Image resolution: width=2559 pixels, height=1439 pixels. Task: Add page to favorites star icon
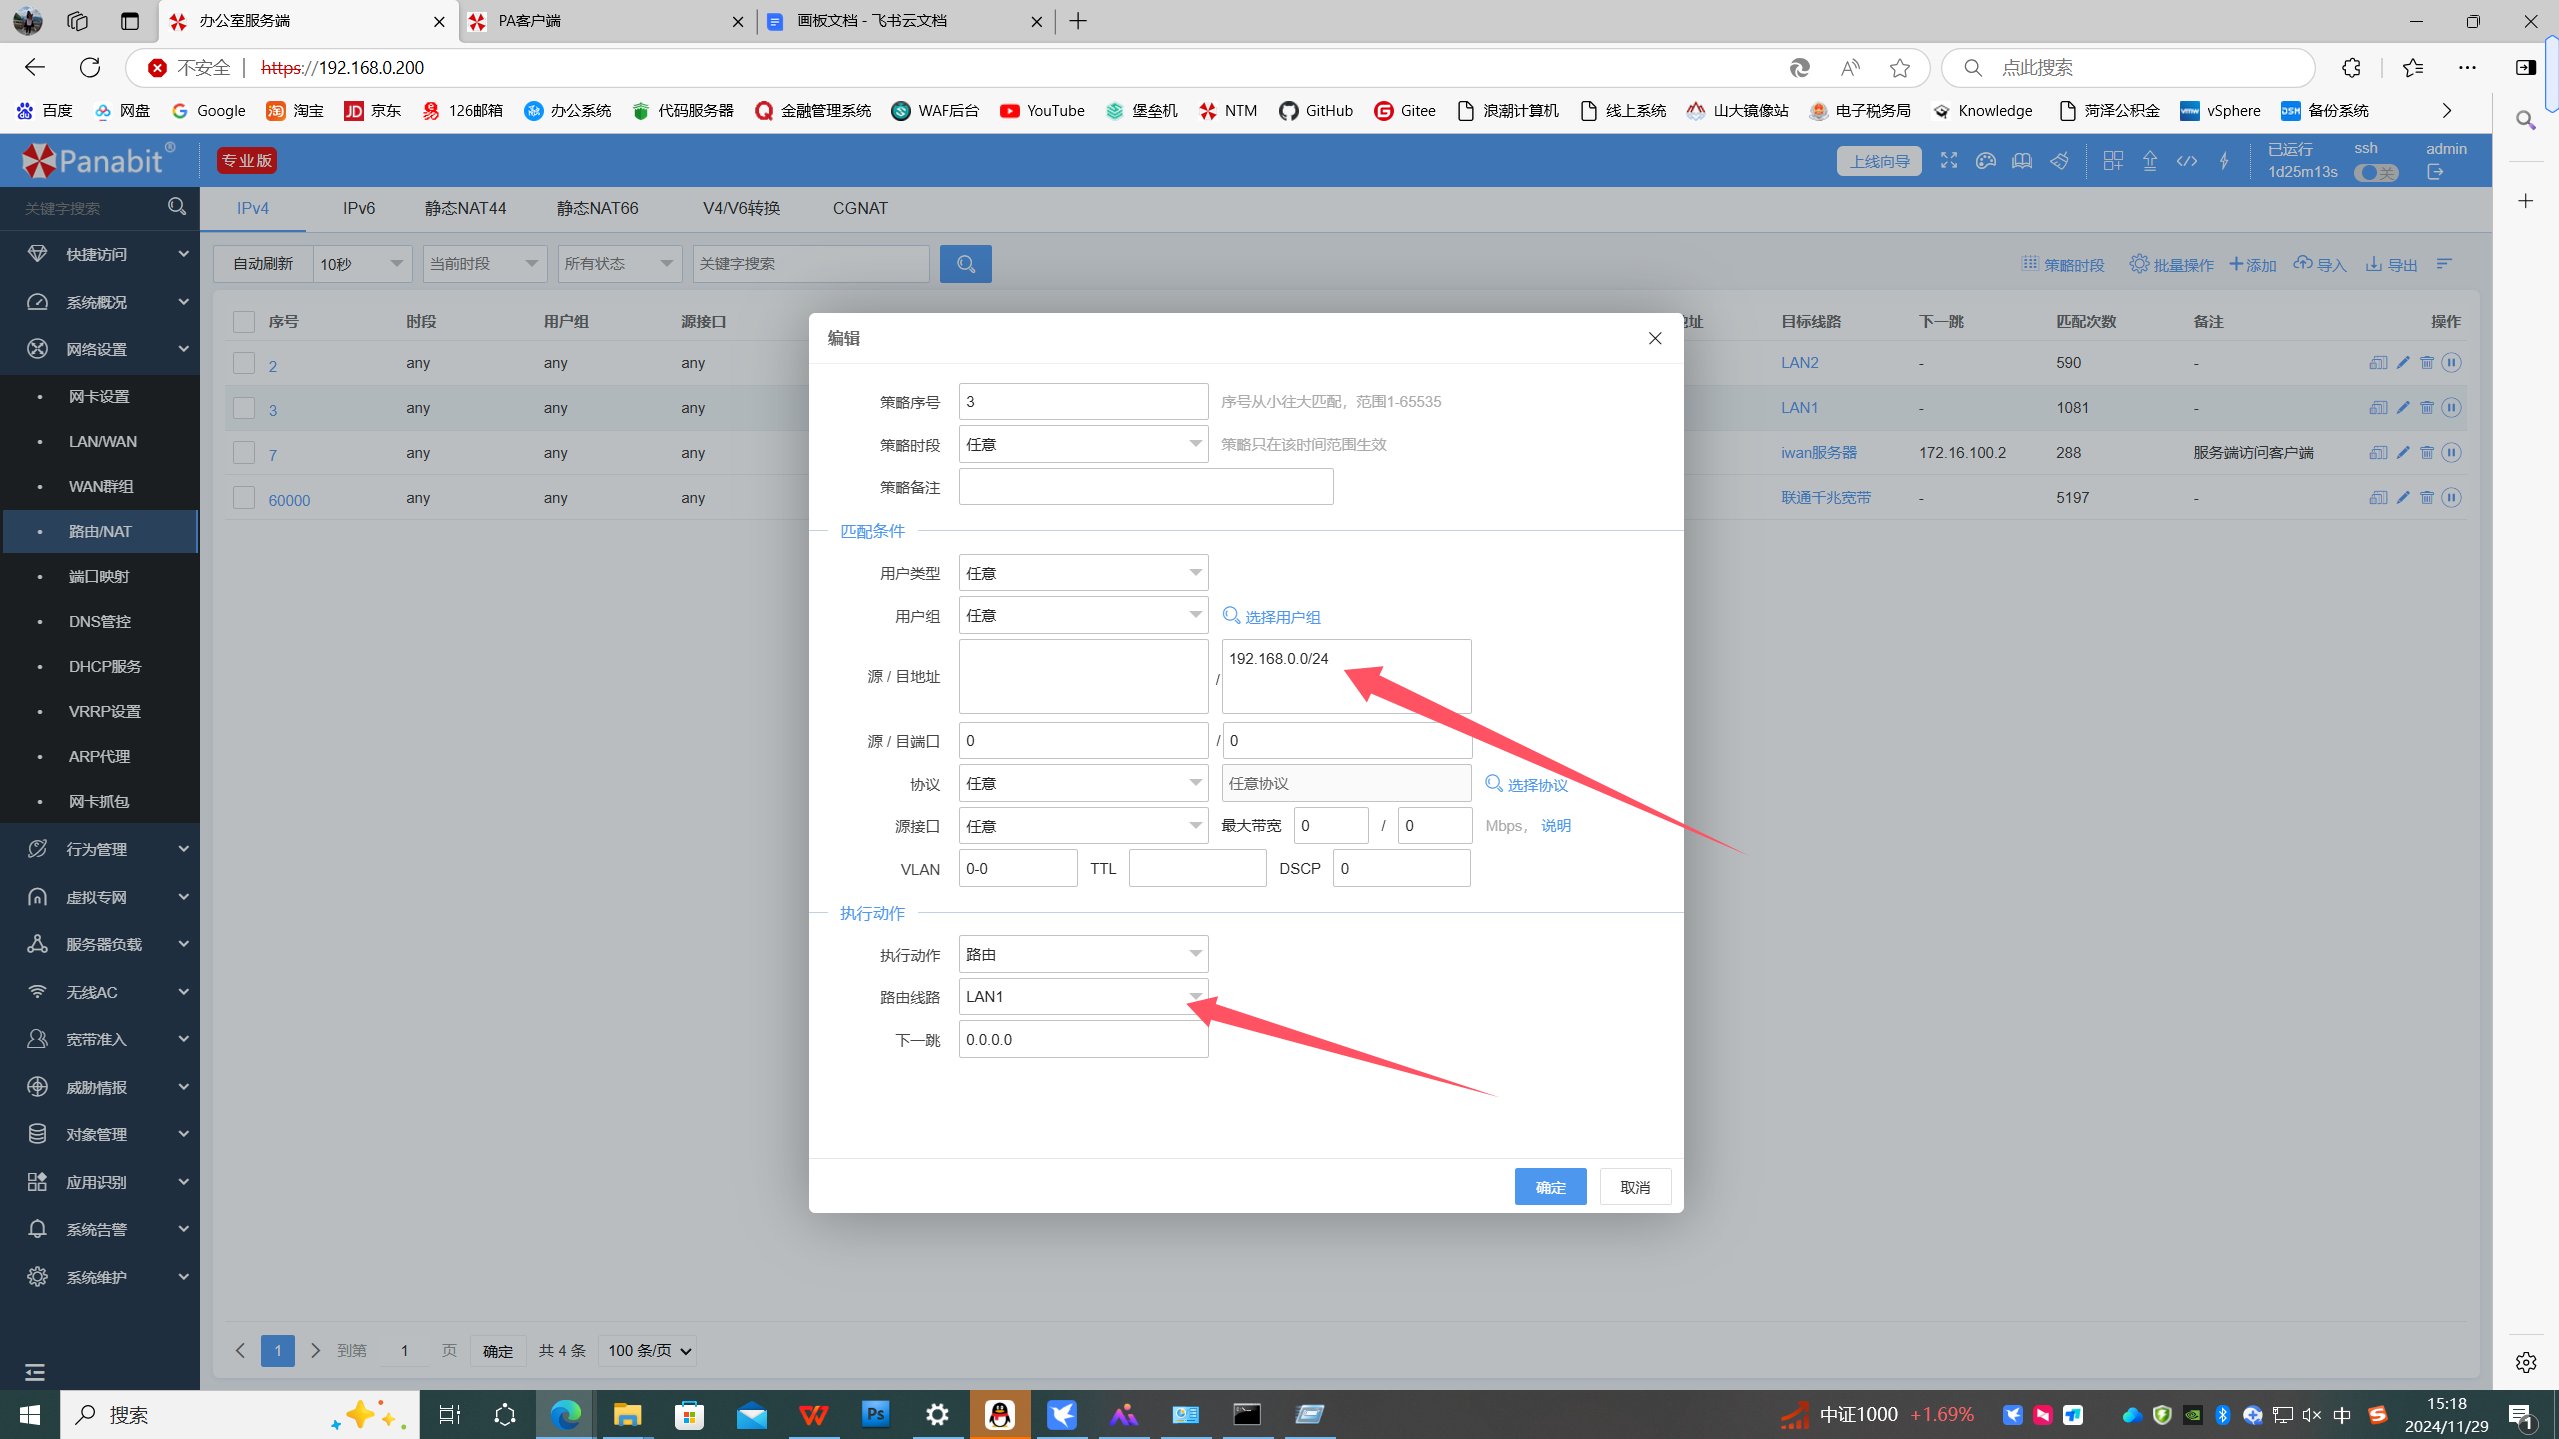[x=1899, y=67]
